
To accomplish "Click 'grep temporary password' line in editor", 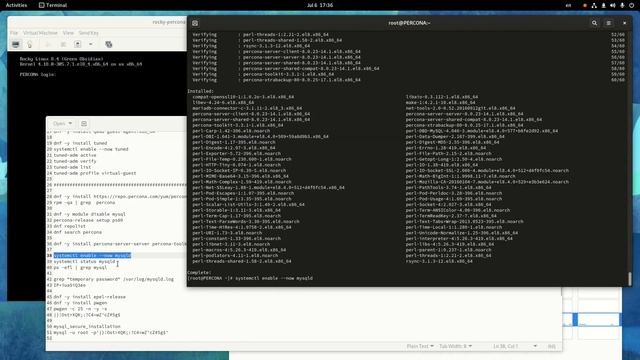I will tap(113, 279).
